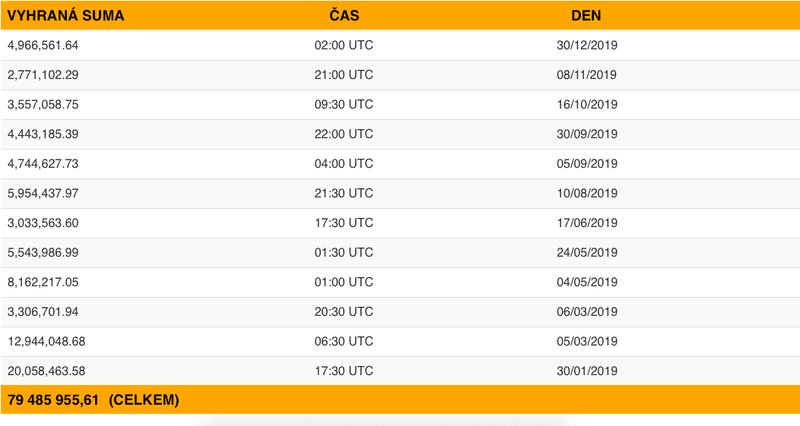Select the 8,162,217.05 winning amount
This screenshot has width=800, height=426.
tap(43, 282)
